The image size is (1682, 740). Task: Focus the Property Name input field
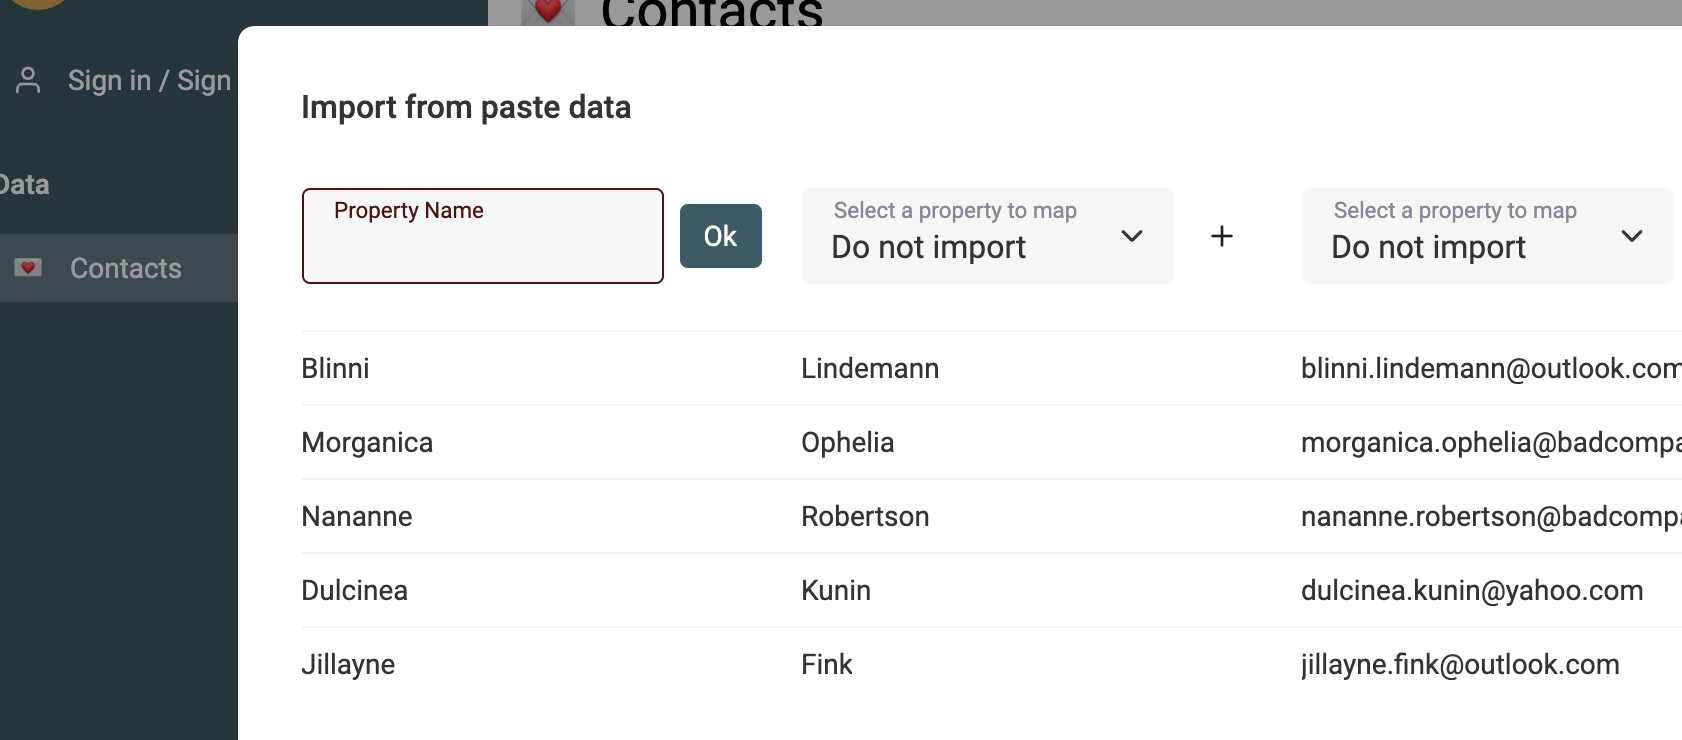click(482, 243)
